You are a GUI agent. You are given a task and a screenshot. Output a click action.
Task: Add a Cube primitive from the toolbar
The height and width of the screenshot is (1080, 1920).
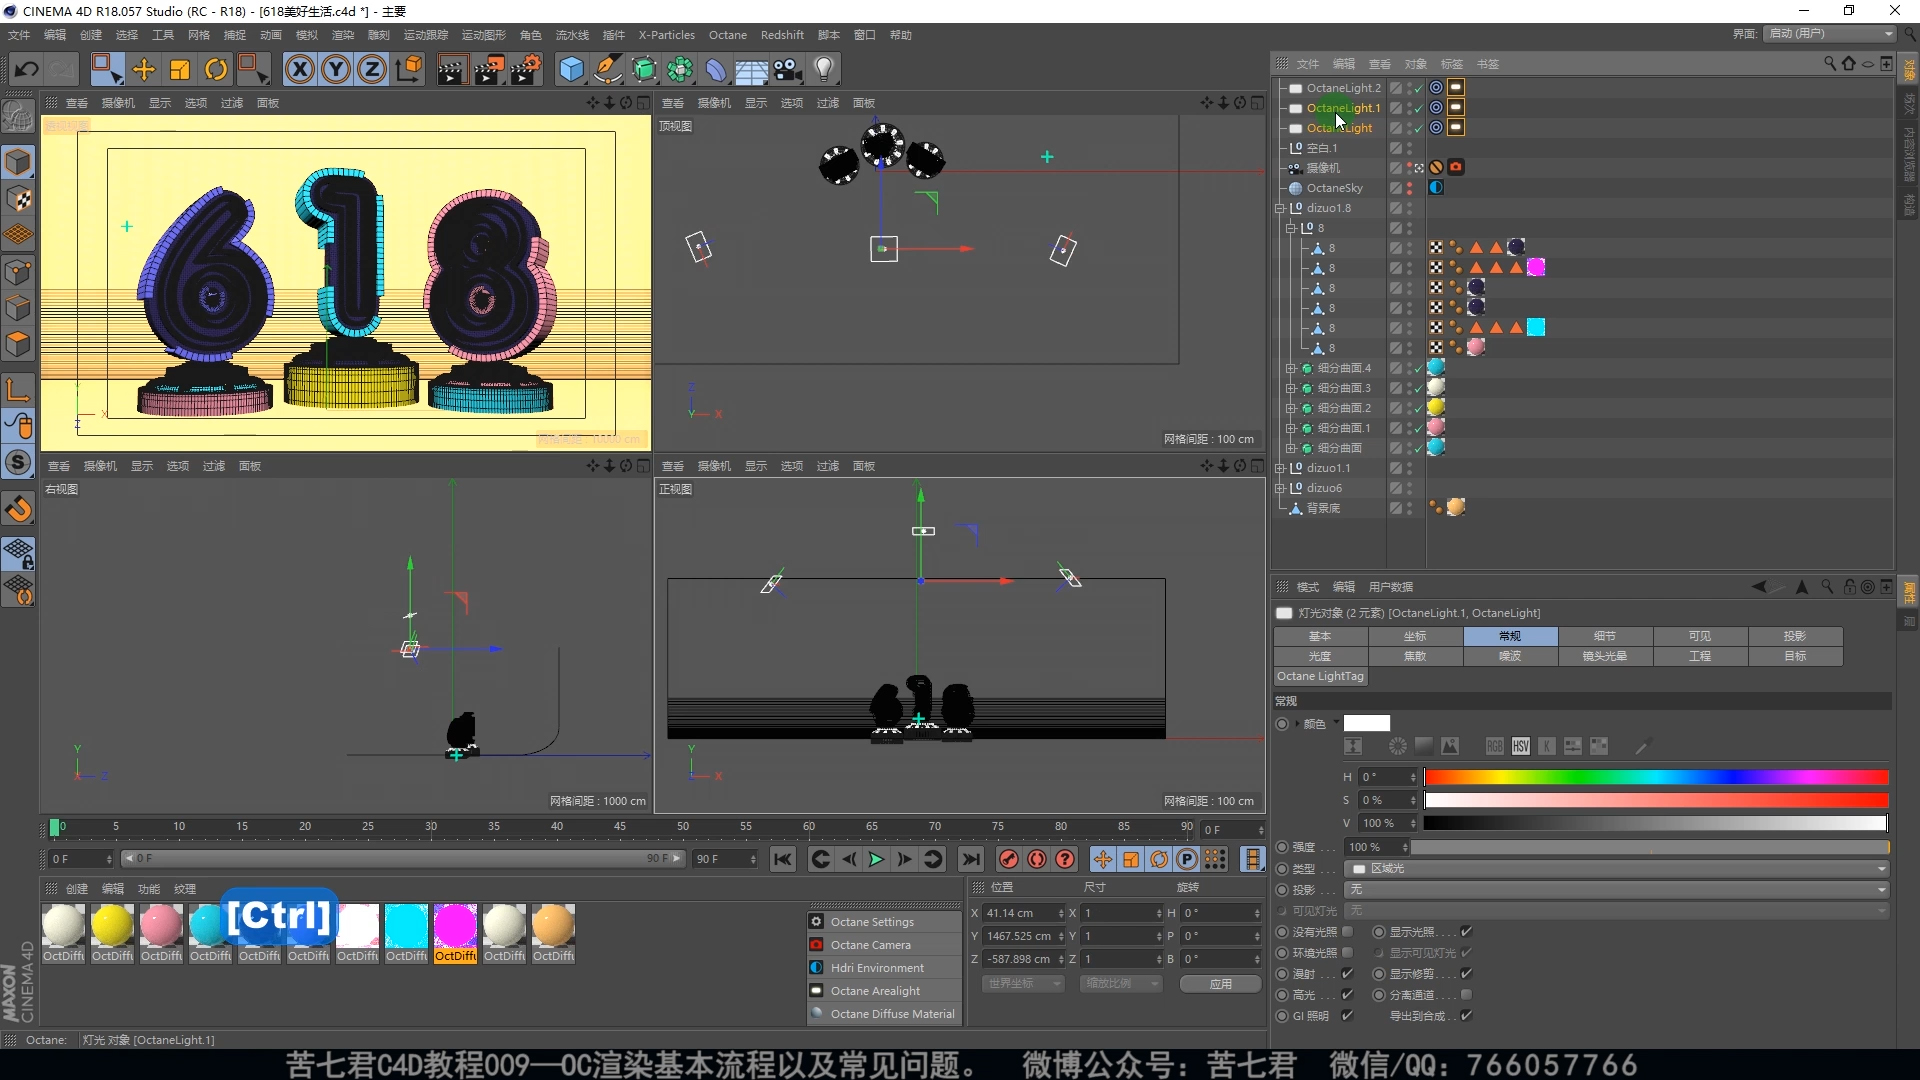[571, 69]
